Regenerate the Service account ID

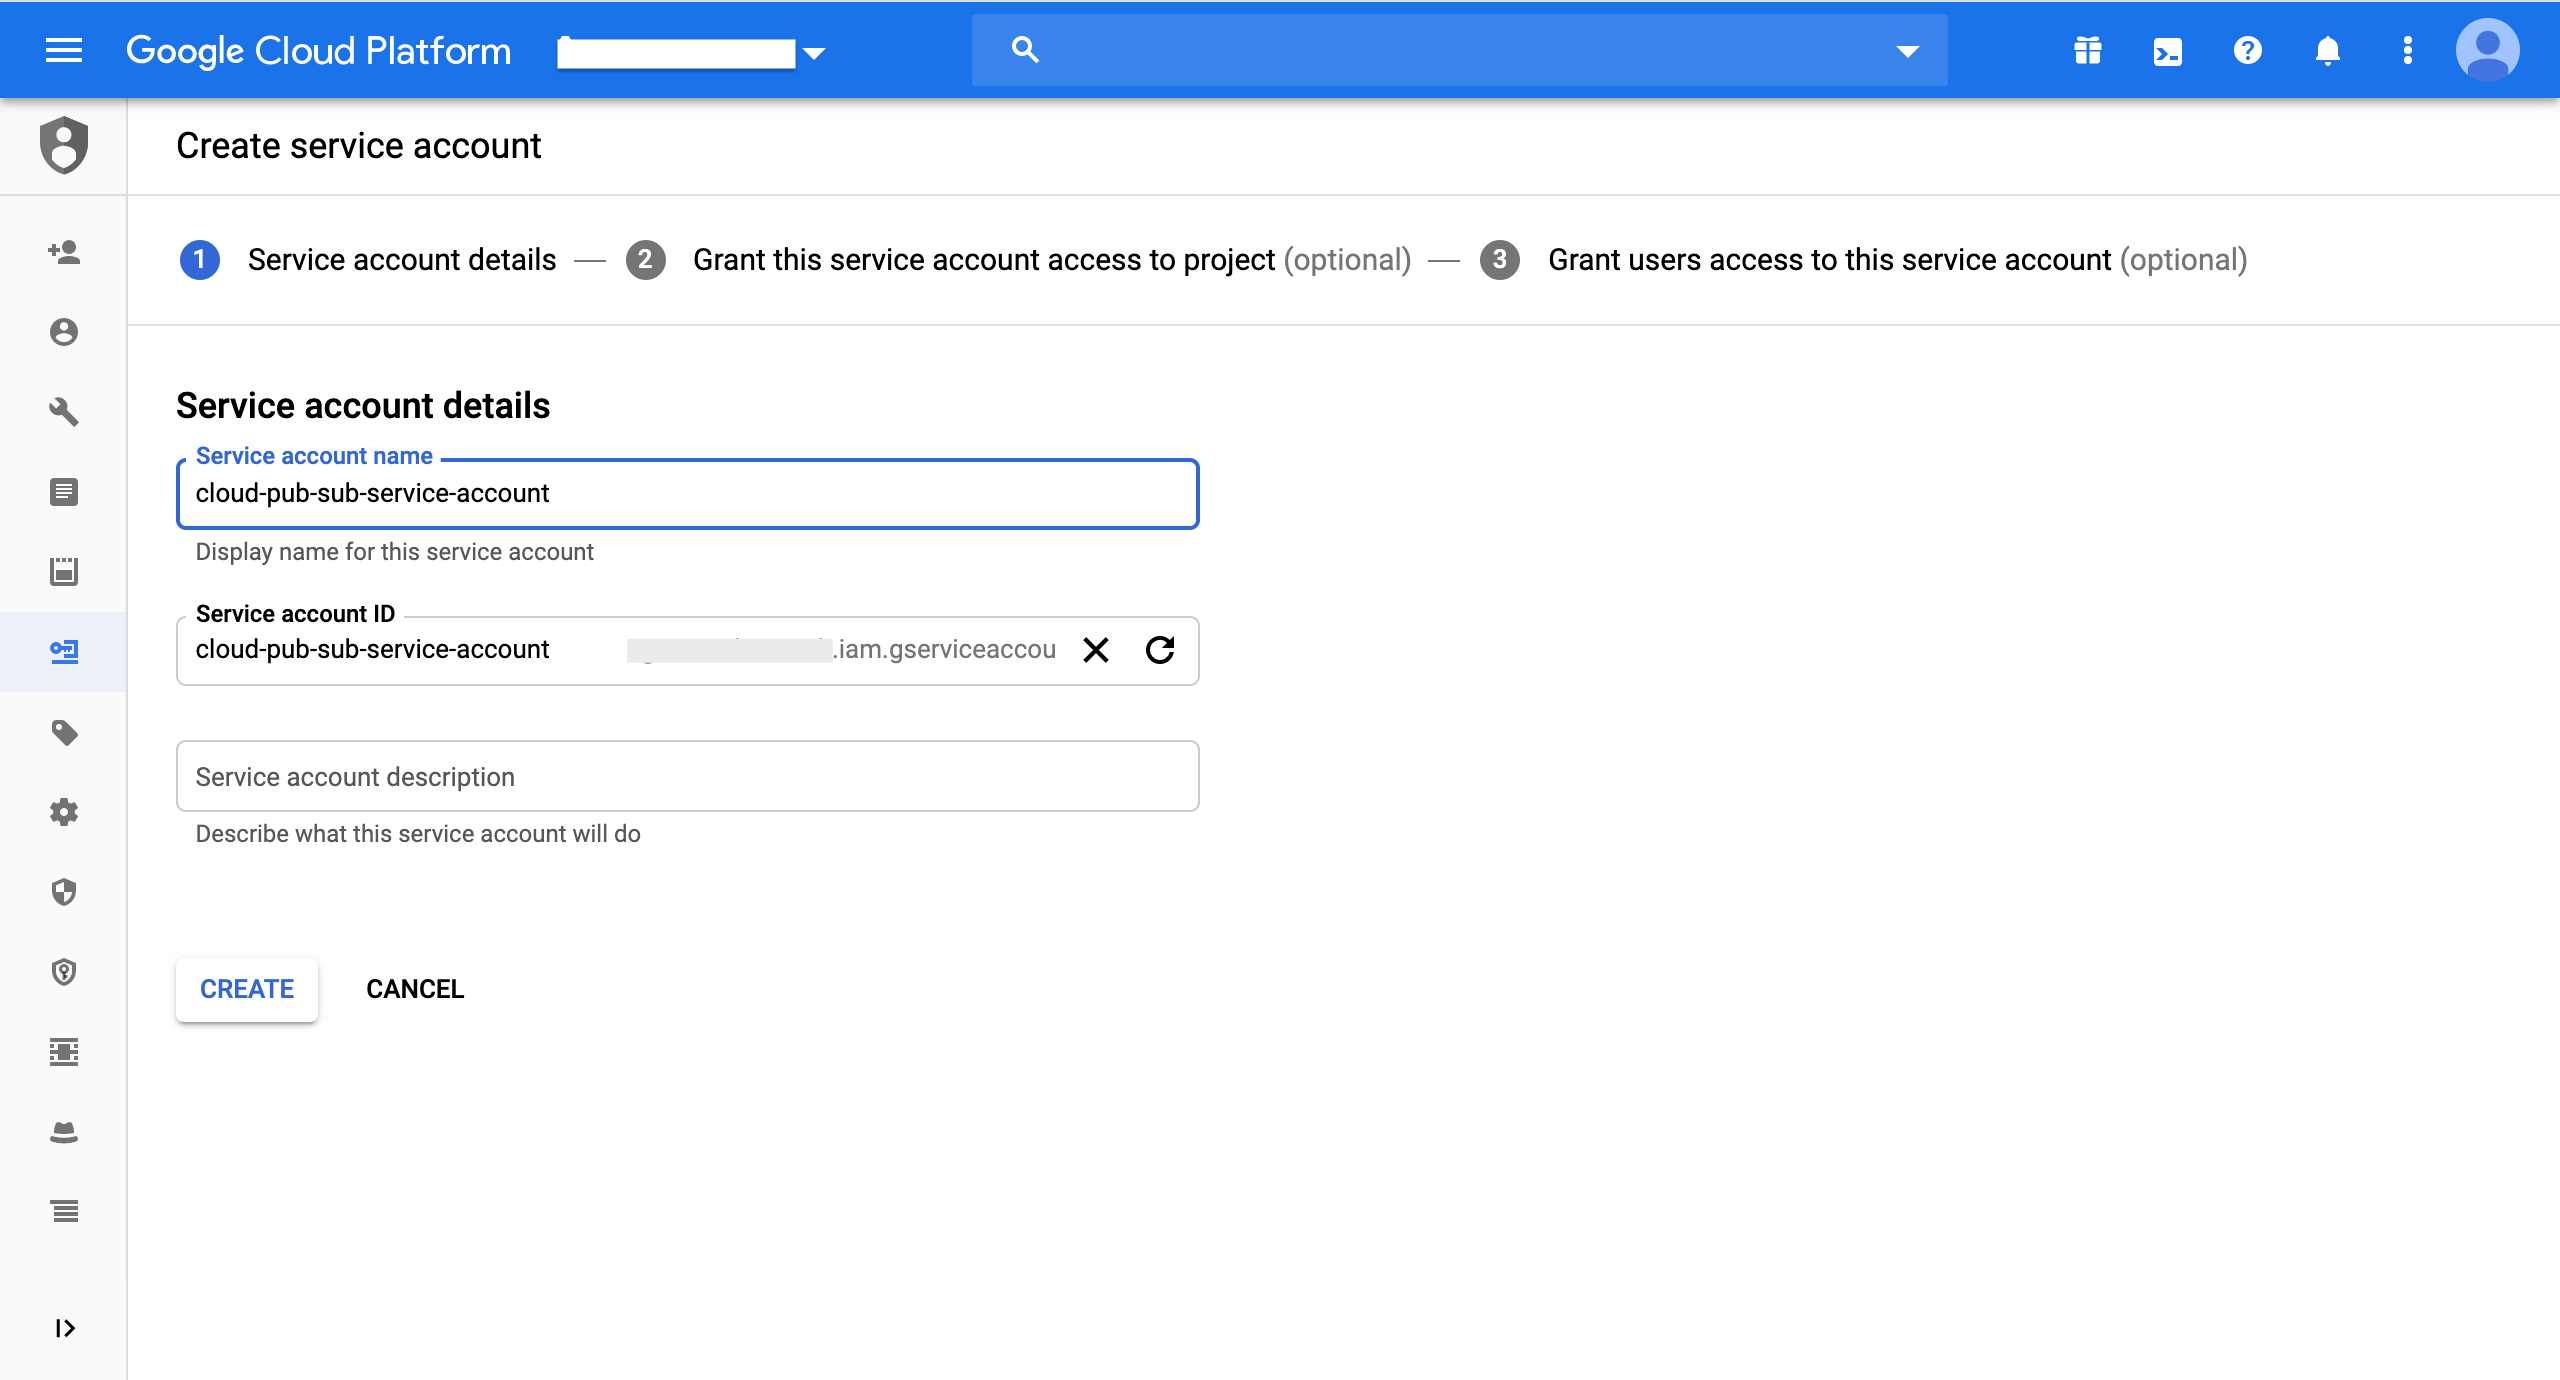tap(1160, 650)
